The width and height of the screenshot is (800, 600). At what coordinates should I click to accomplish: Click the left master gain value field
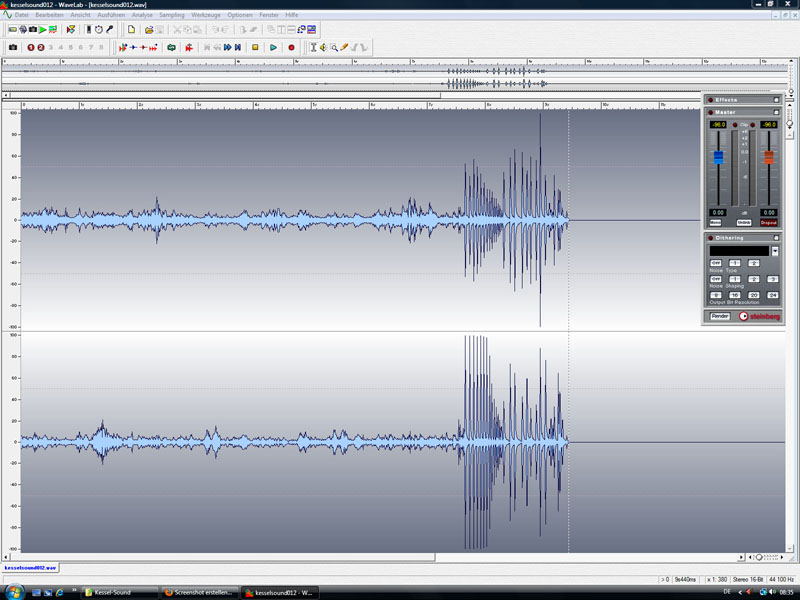[x=718, y=212]
